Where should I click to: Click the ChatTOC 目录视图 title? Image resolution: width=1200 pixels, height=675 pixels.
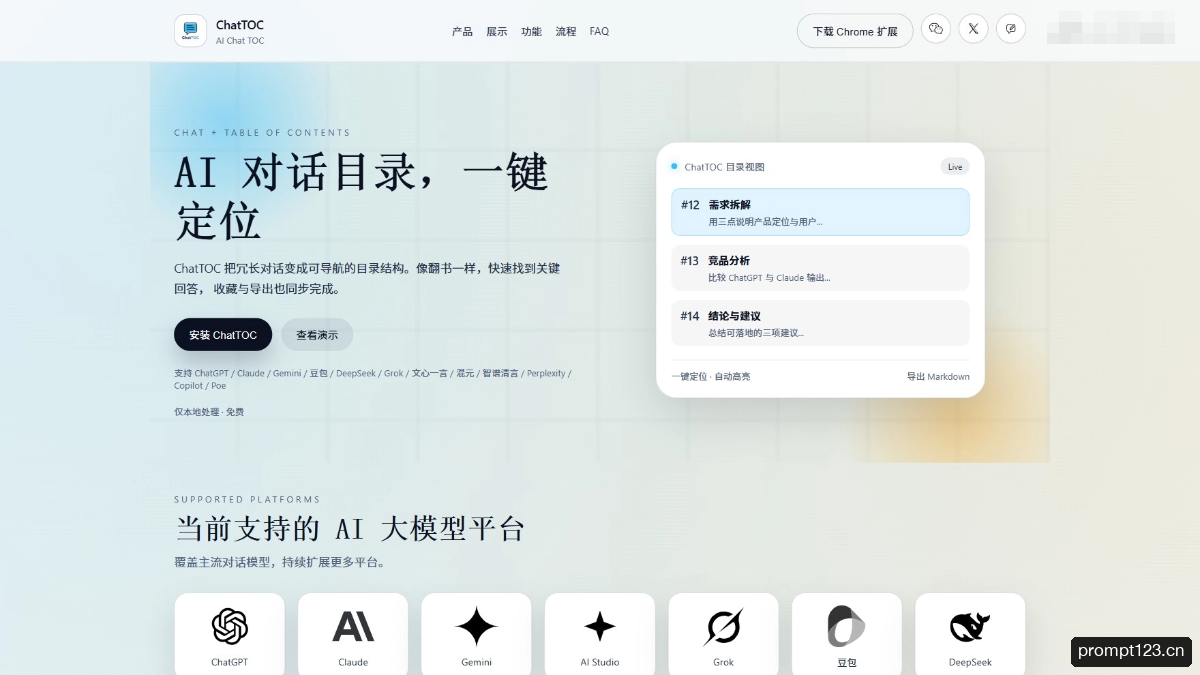(724, 167)
